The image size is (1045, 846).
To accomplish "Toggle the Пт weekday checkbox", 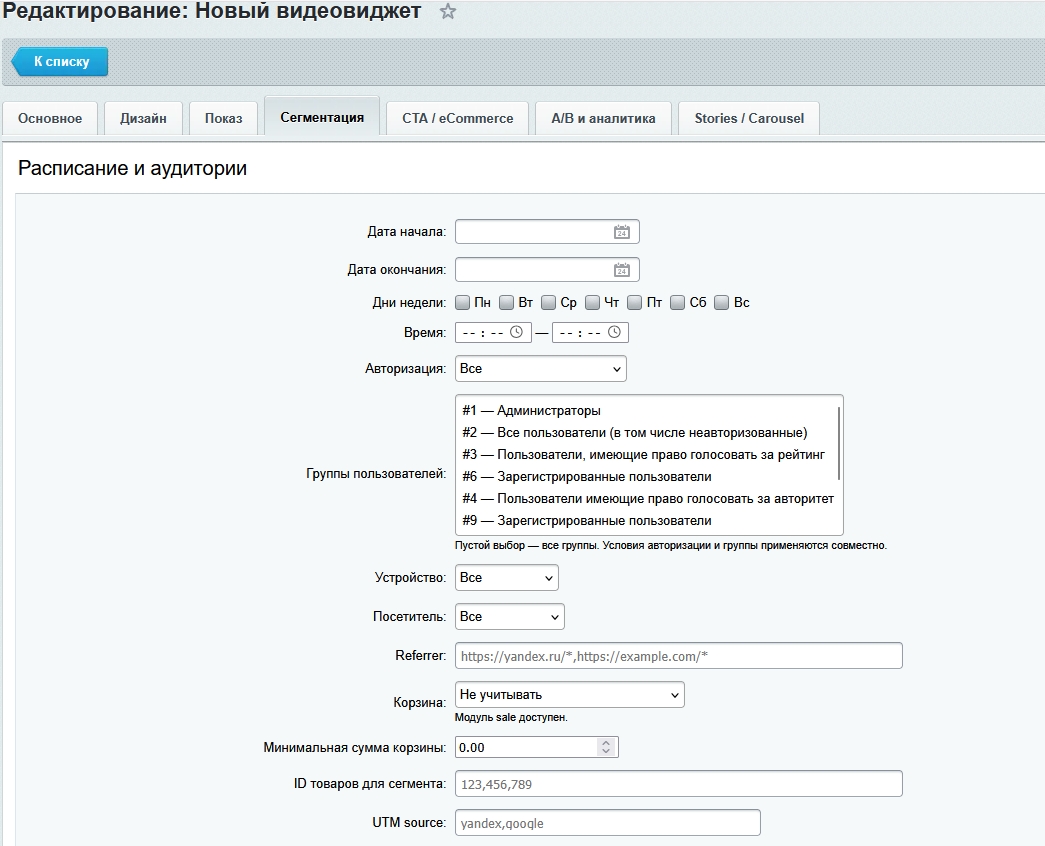I will 634,303.
